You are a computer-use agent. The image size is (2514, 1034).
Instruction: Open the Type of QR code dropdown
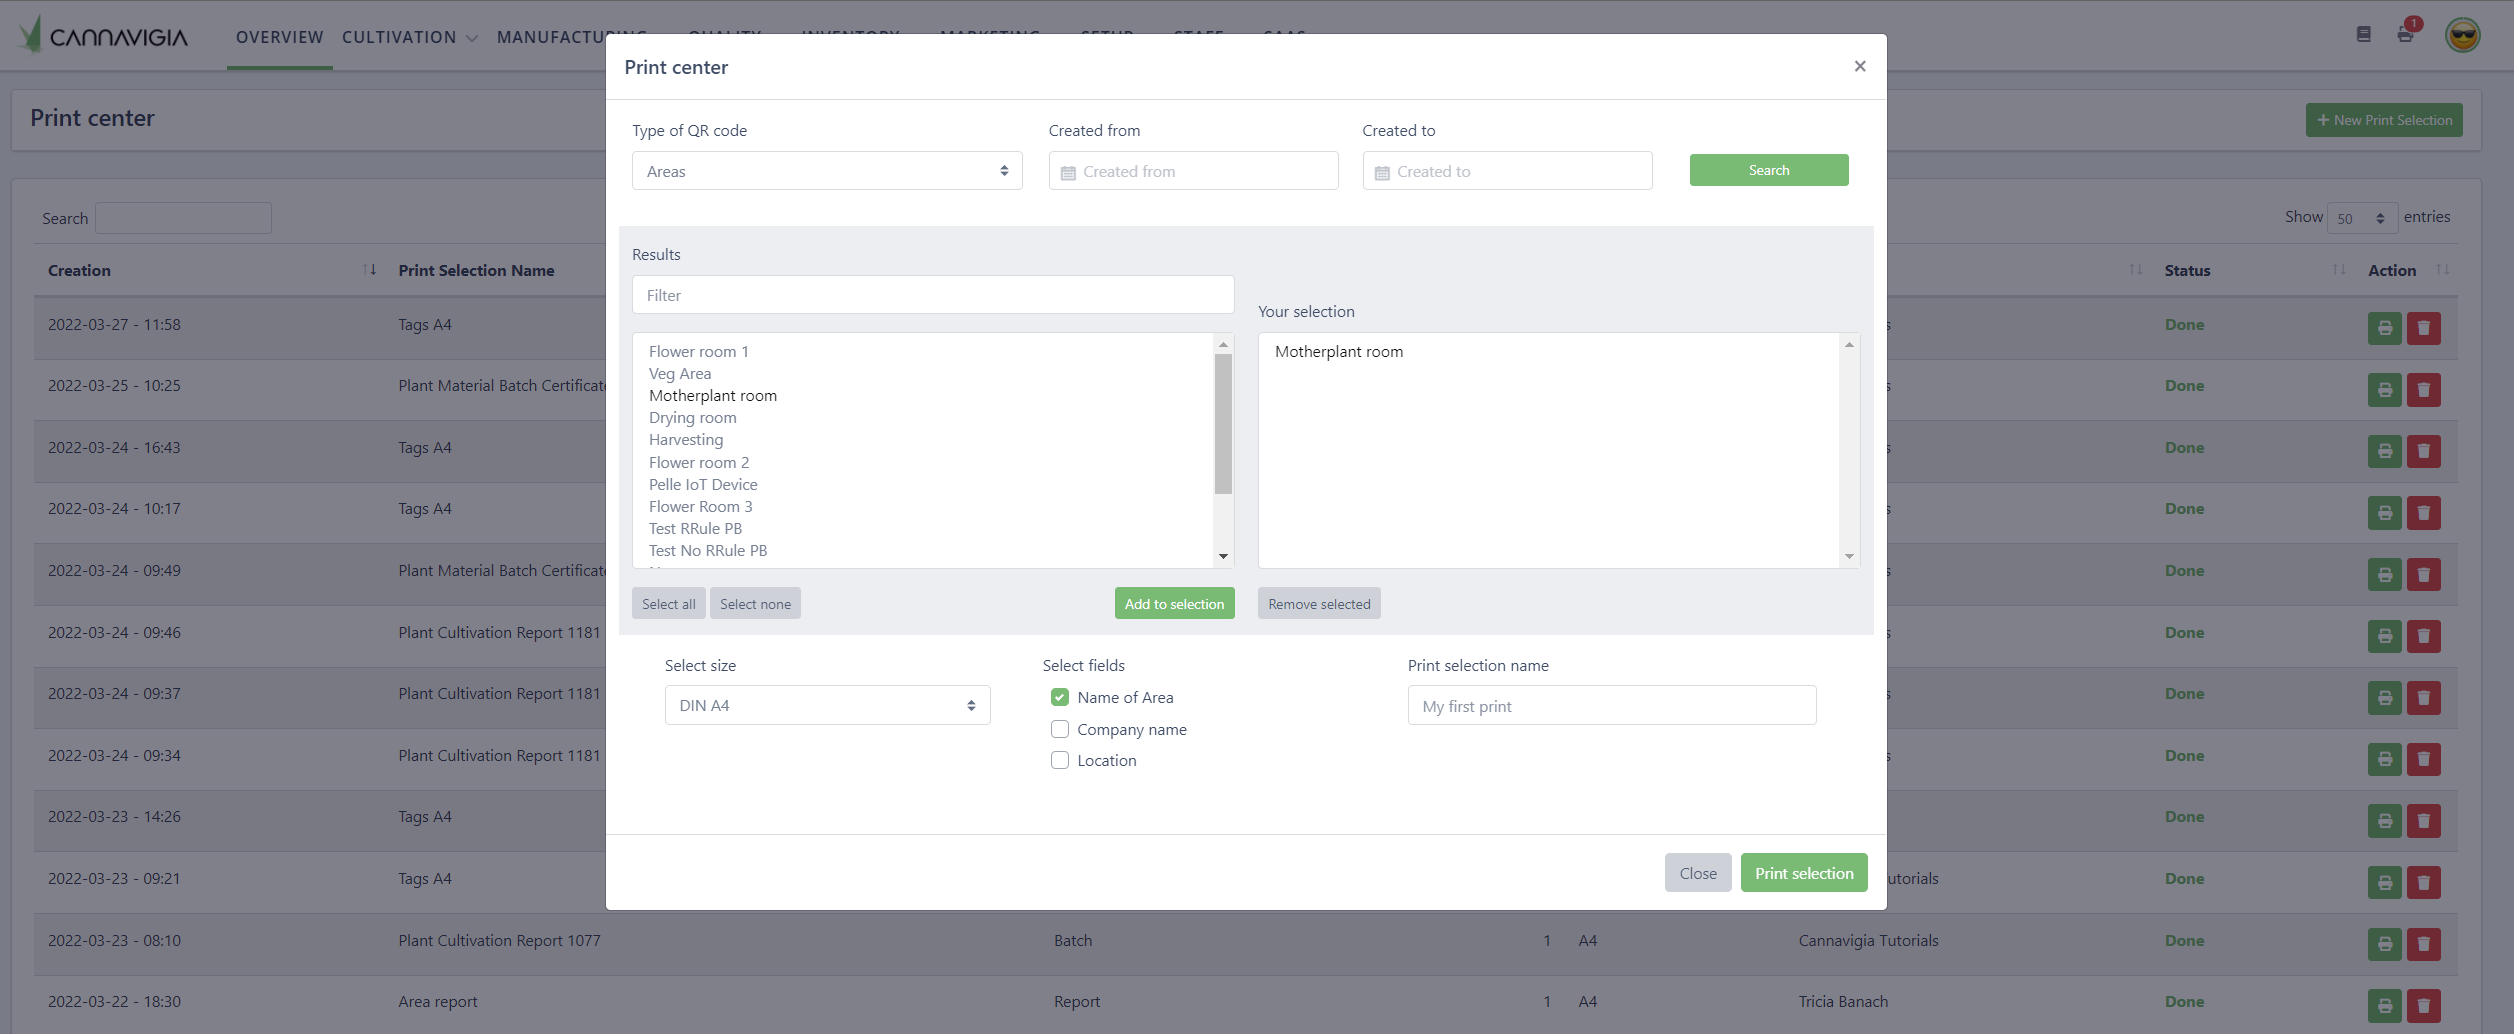(826, 171)
